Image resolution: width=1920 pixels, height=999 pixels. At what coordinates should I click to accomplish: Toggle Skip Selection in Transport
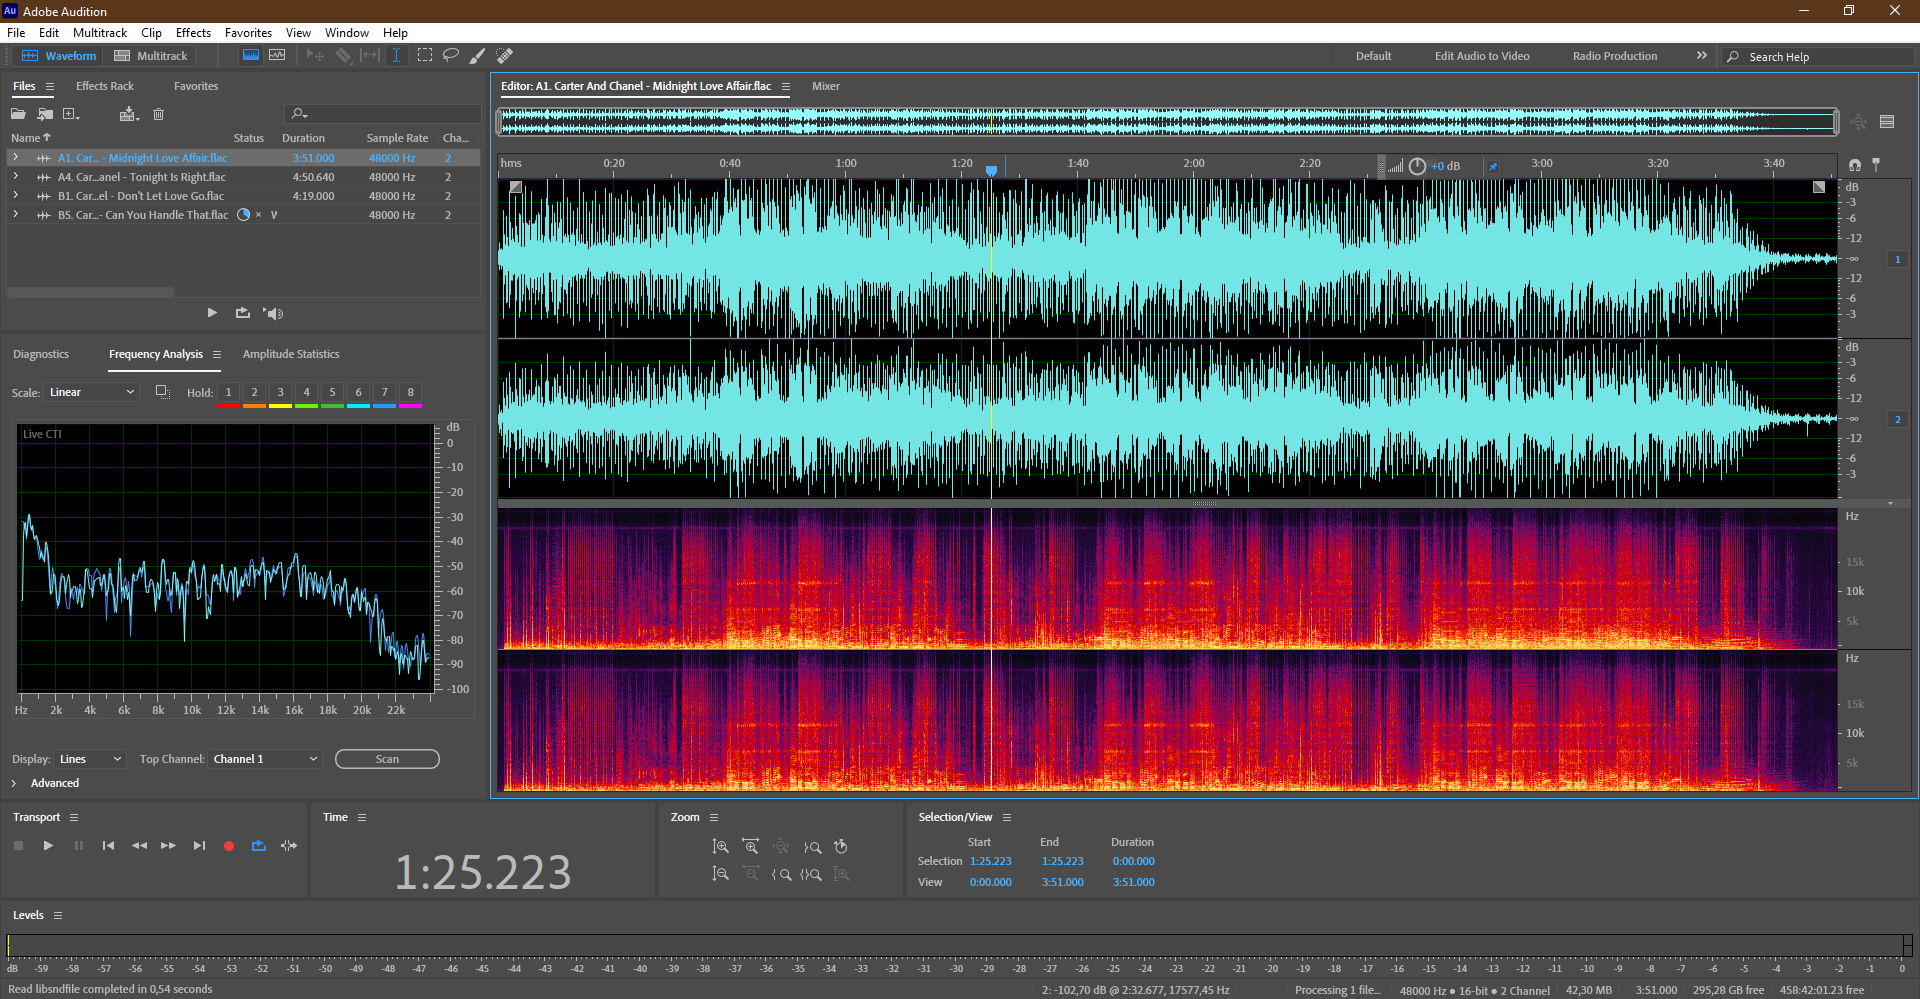289,846
